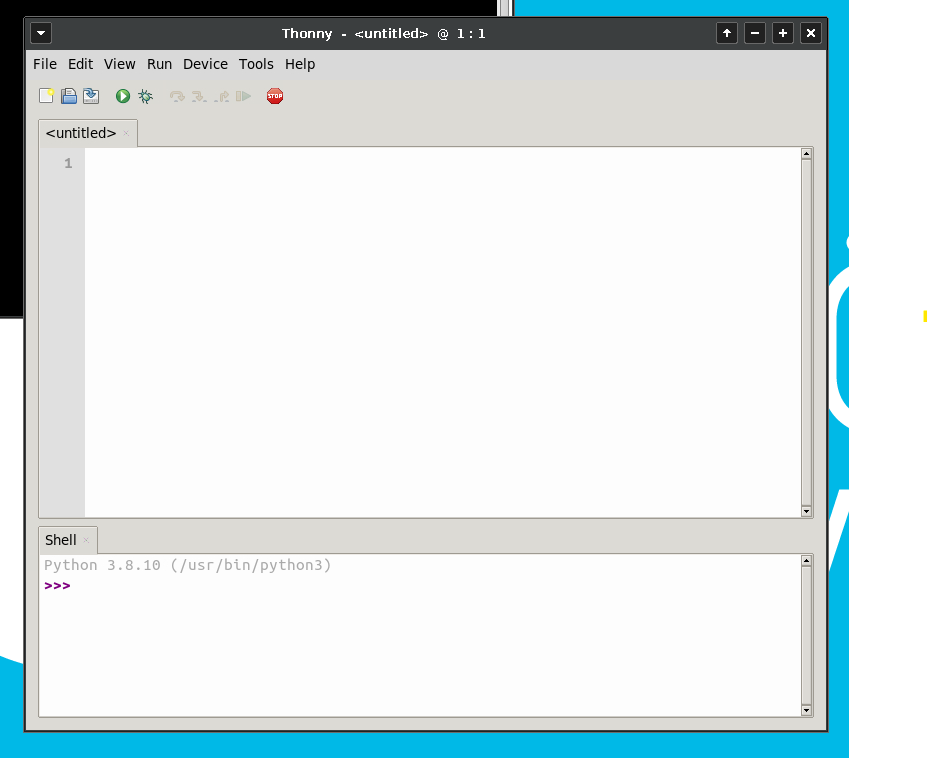This screenshot has width=928, height=758.
Task: Open the Tools menu
Action: pyautogui.click(x=256, y=64)
